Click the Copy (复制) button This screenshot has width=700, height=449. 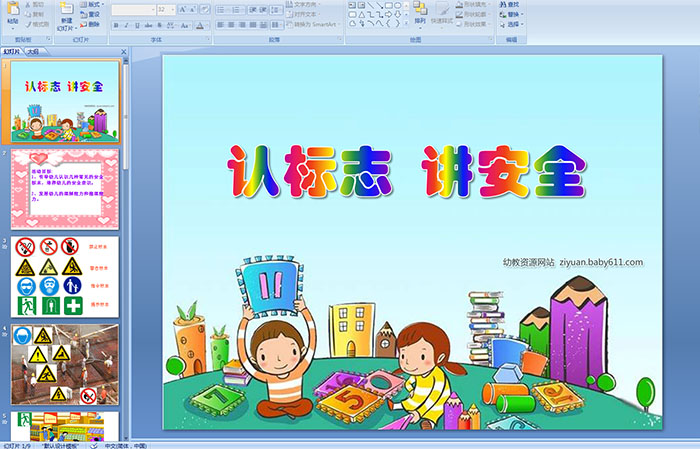tap(35, 14)
